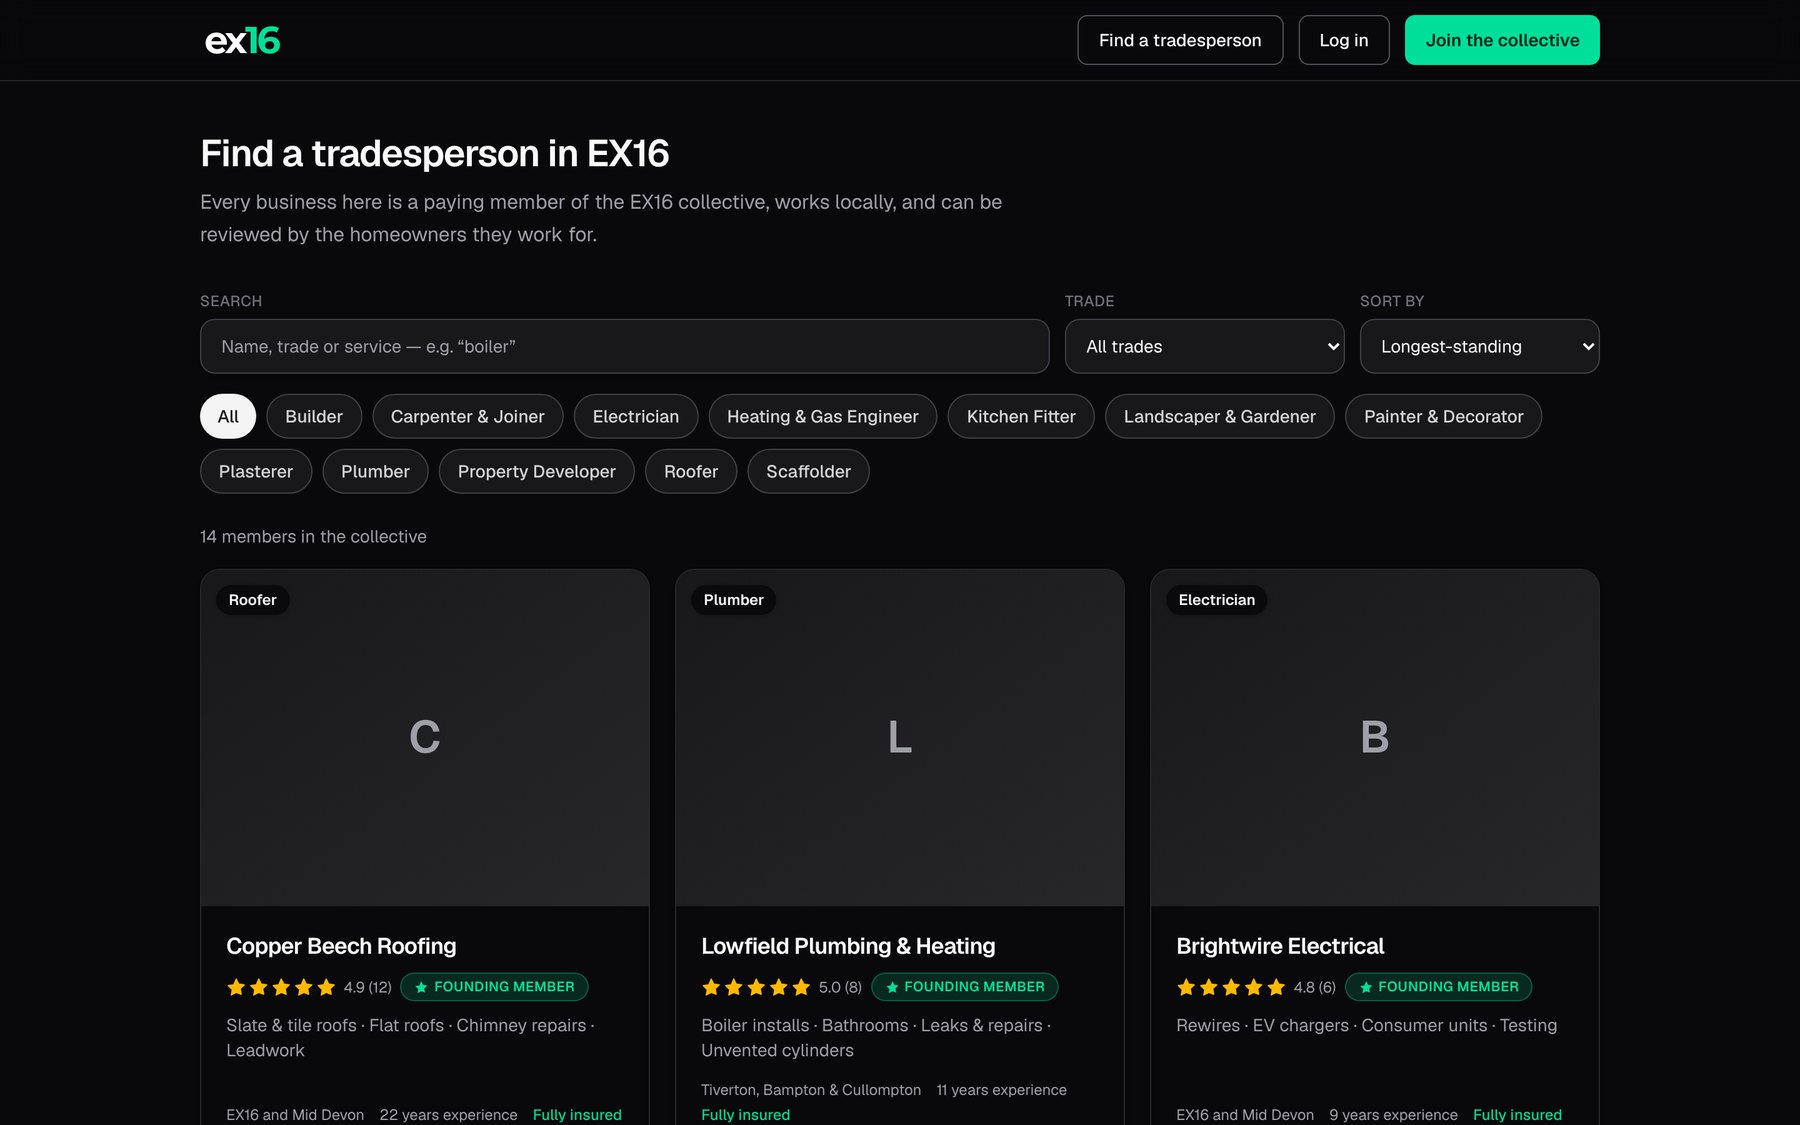Filter by Builder chip
The image size is (1800, 1125).
[314, 416]
